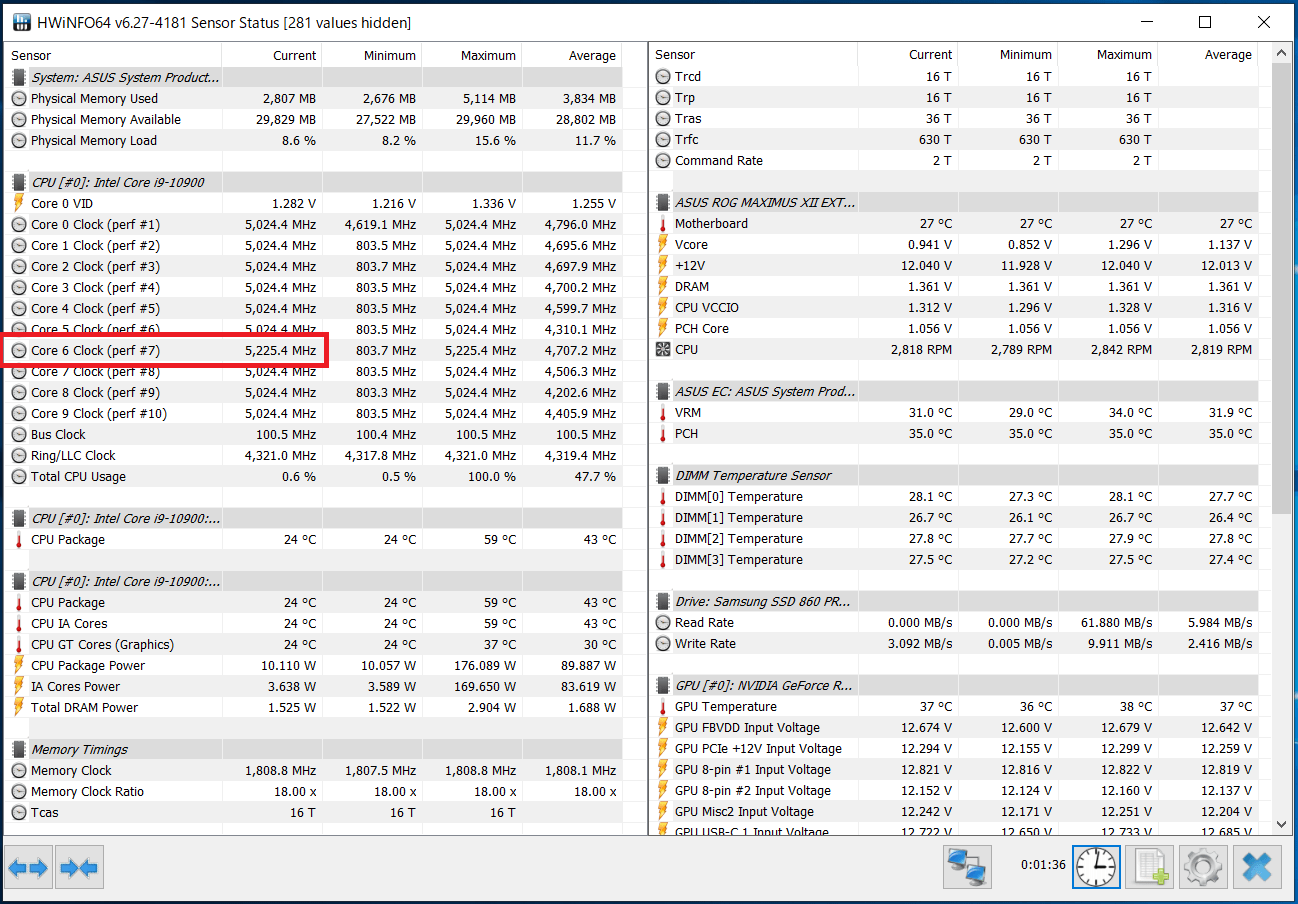Select the CPU VCCIO row
The height and width of the screenshot is (904, 1298).
tap(953, 307)
